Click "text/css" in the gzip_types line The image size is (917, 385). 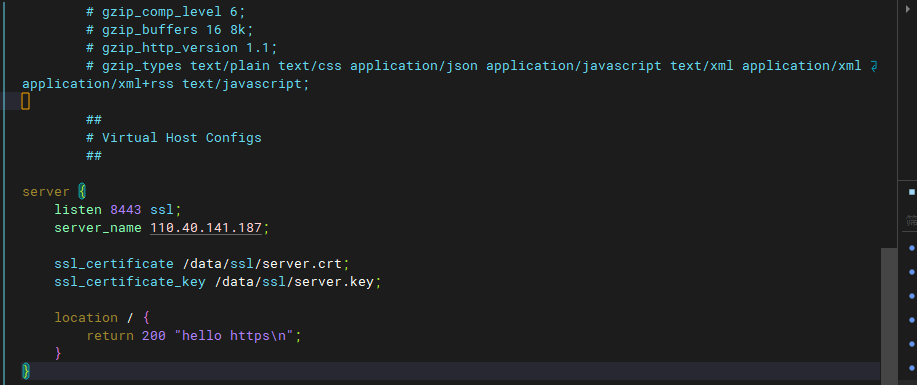point(309,66)
